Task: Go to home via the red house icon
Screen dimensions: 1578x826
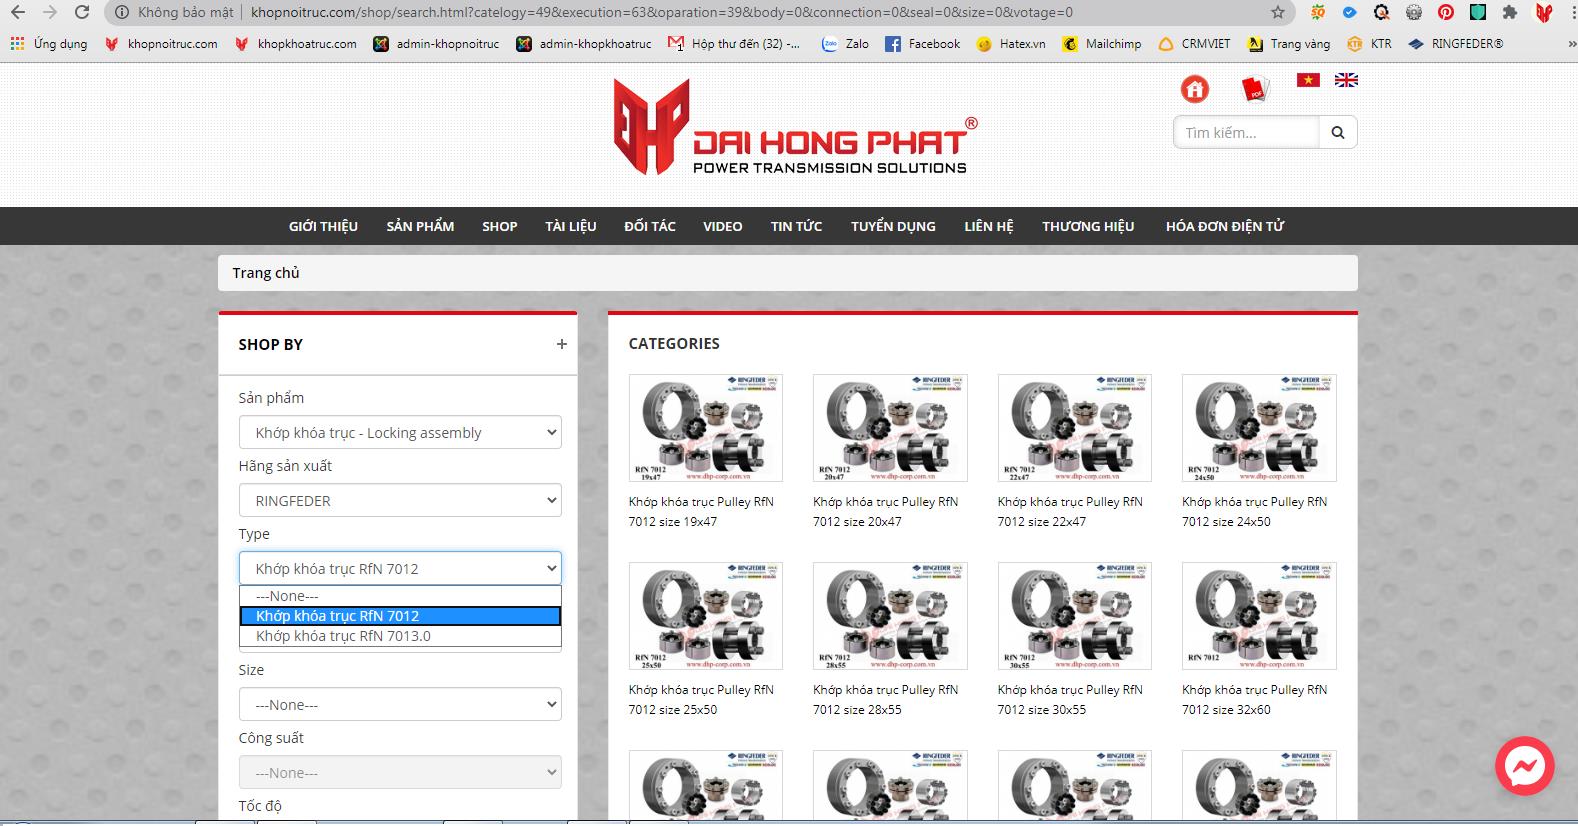Action: 1195,89
